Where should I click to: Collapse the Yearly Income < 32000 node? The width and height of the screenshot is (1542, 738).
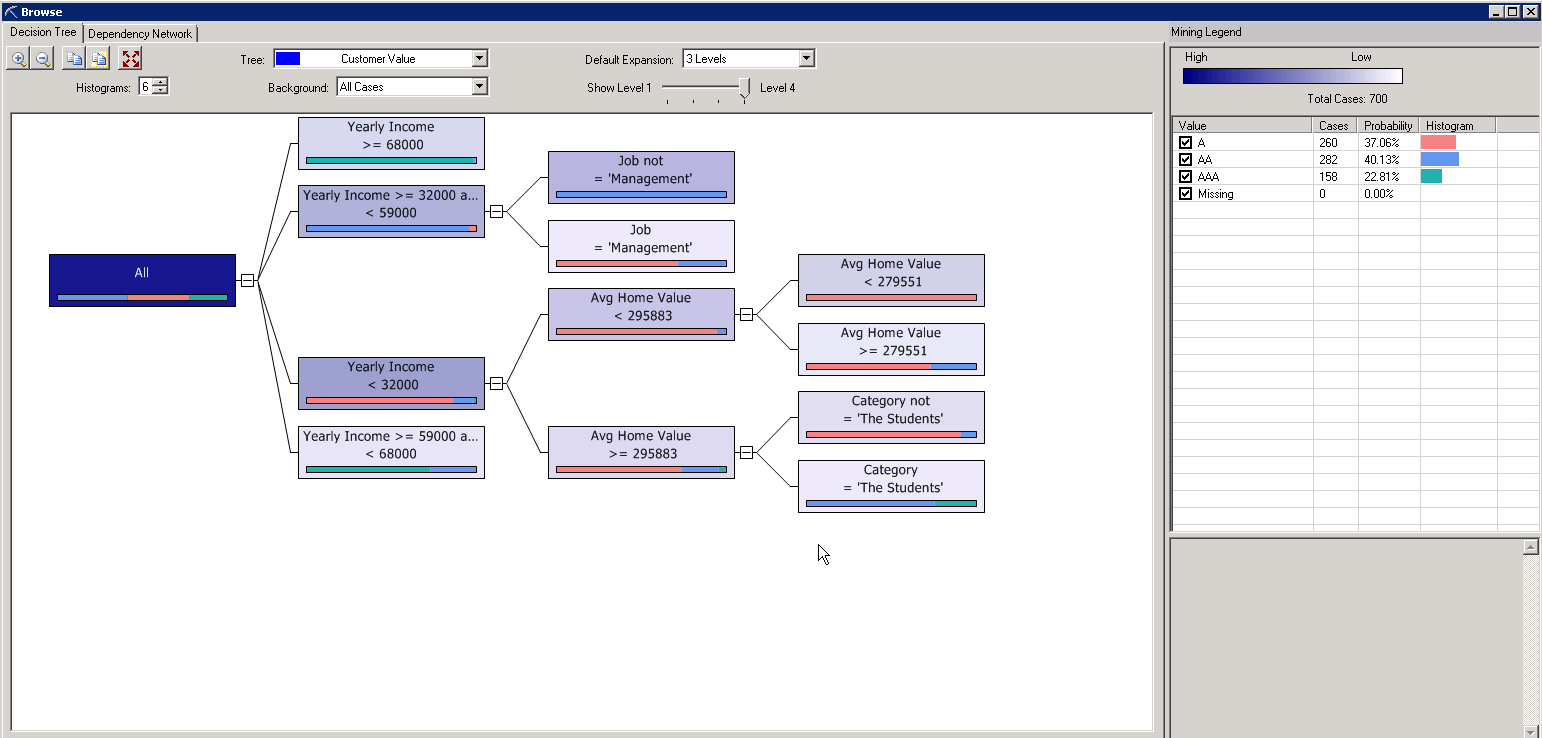coord(496,383)
